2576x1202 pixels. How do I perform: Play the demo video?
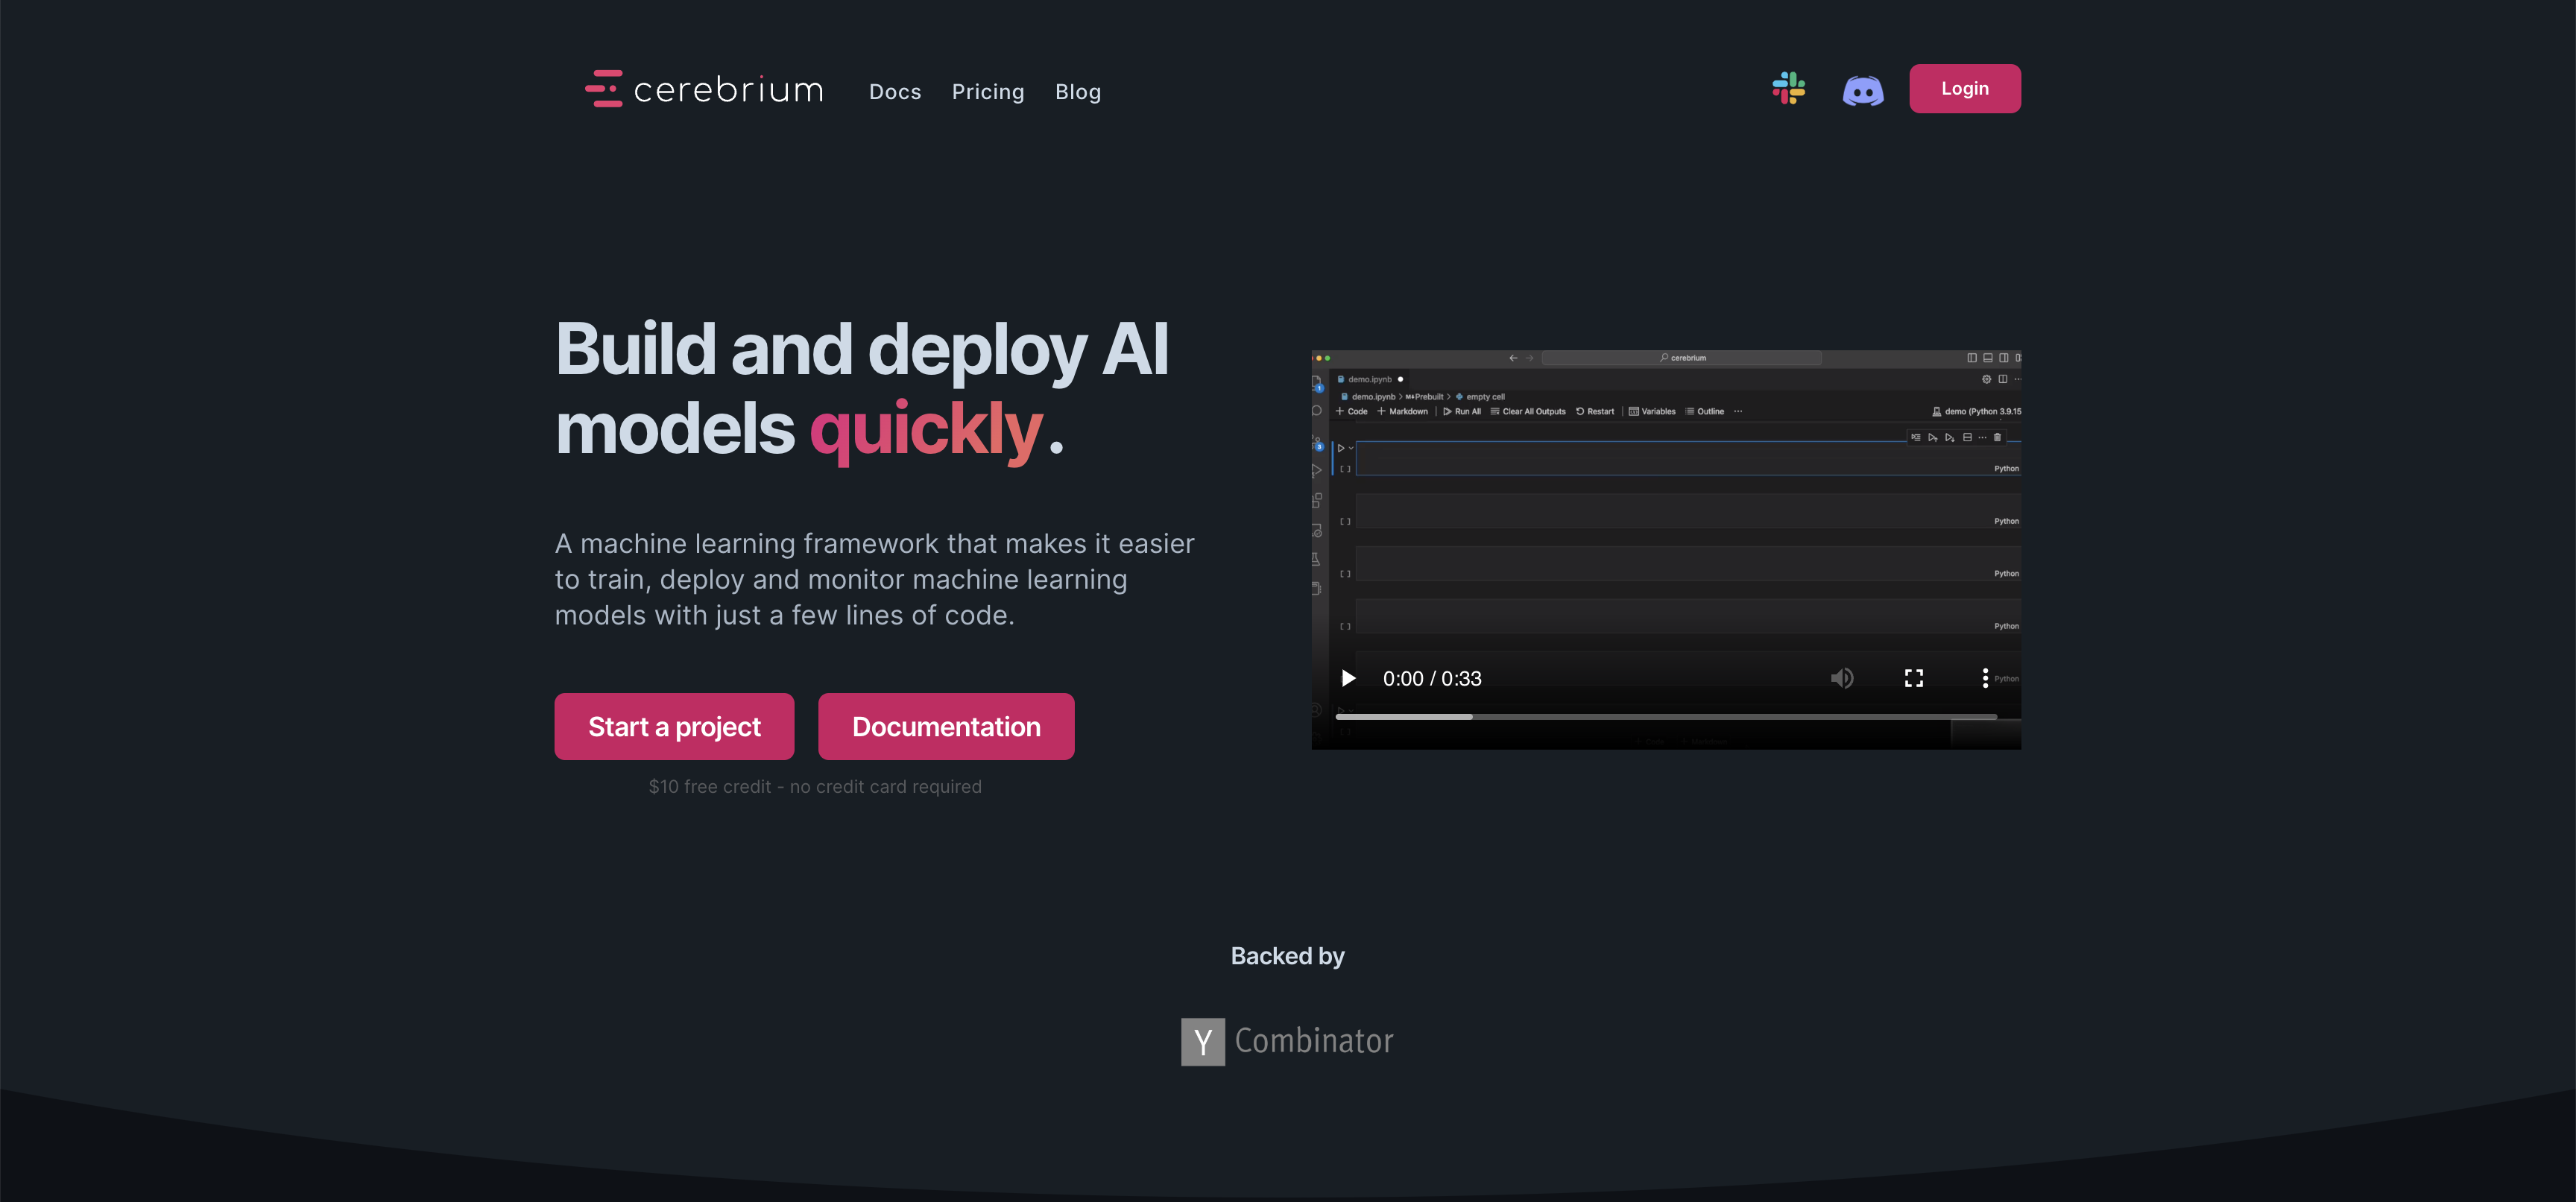(1347, 677)
